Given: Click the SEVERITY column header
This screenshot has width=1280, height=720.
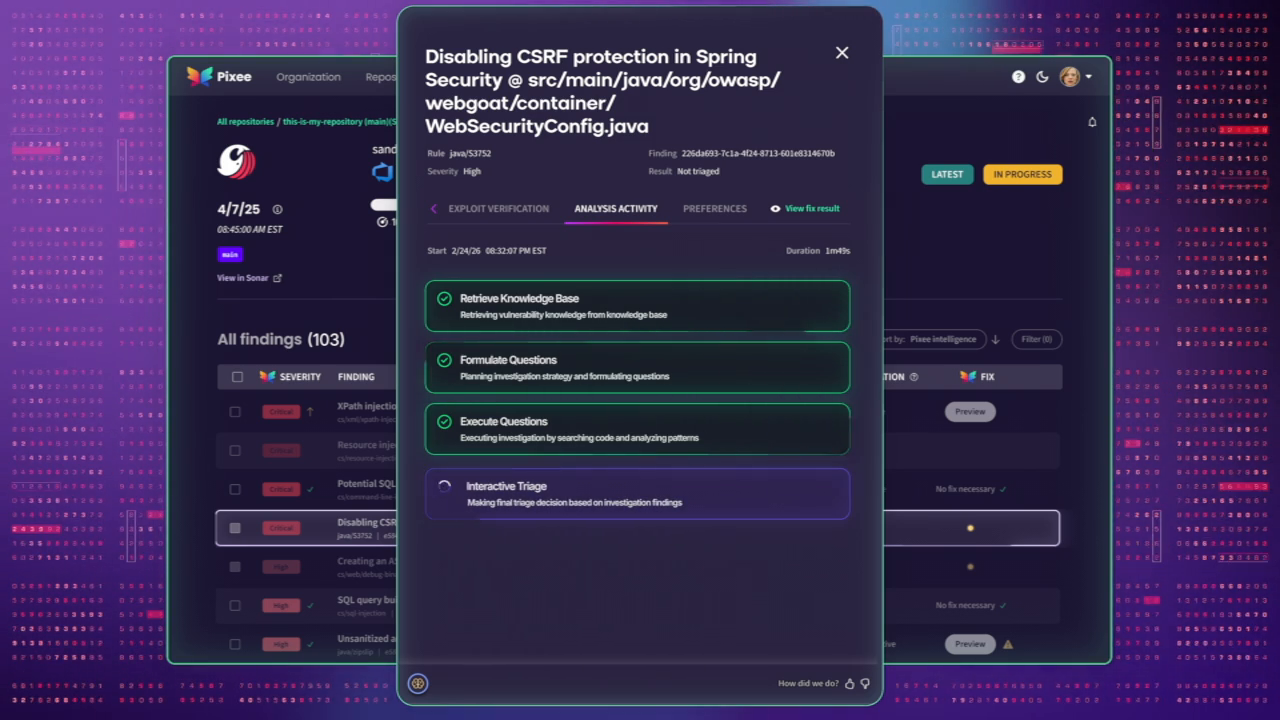Looking at the screenshot, I should click(300, 377).
